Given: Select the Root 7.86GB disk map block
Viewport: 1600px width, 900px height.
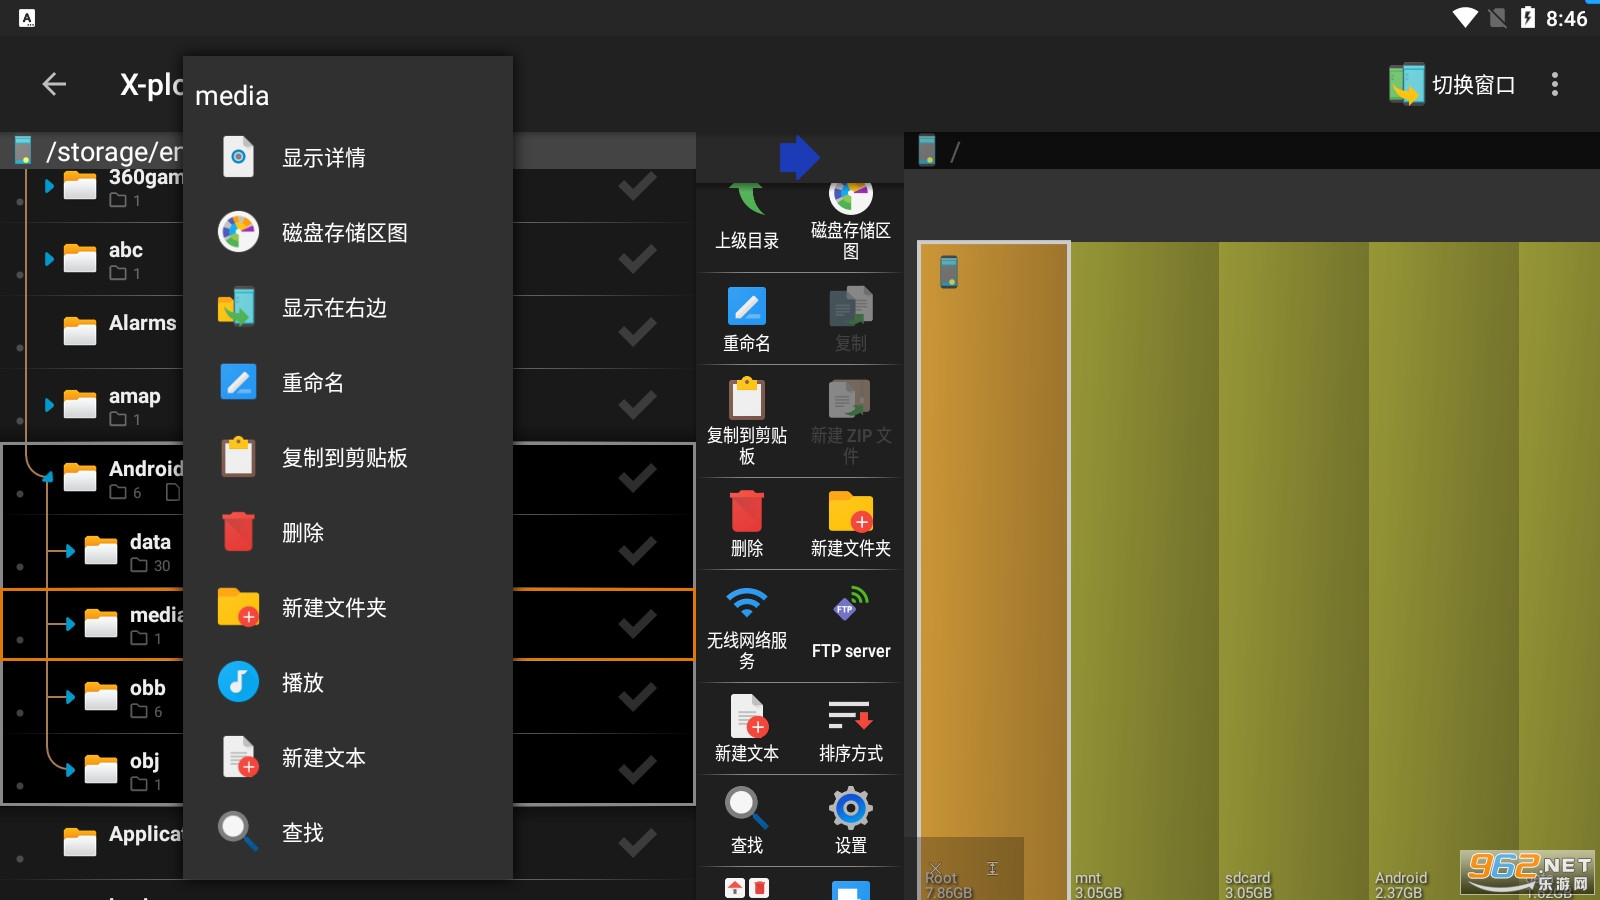Looking at the screenshot, I should point(993,570).
